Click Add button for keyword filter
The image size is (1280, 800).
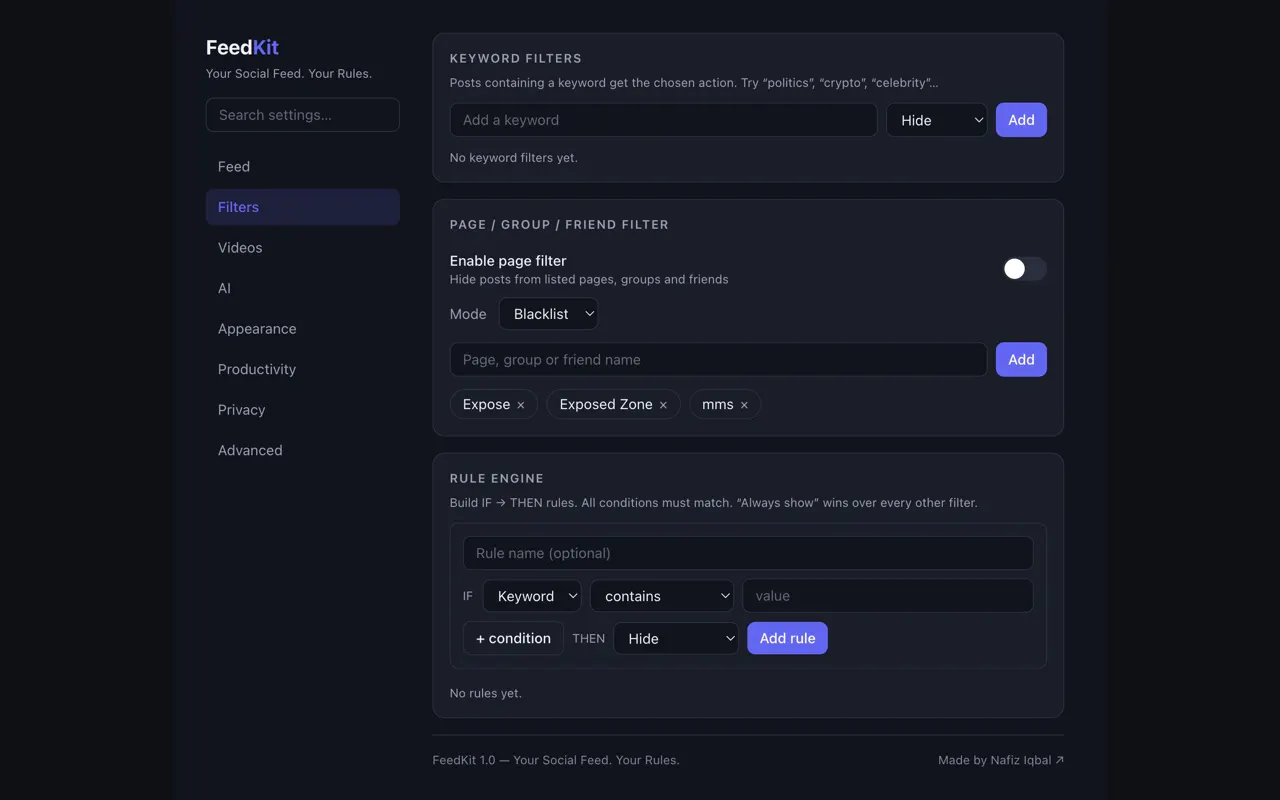[x=1021, y=120]
